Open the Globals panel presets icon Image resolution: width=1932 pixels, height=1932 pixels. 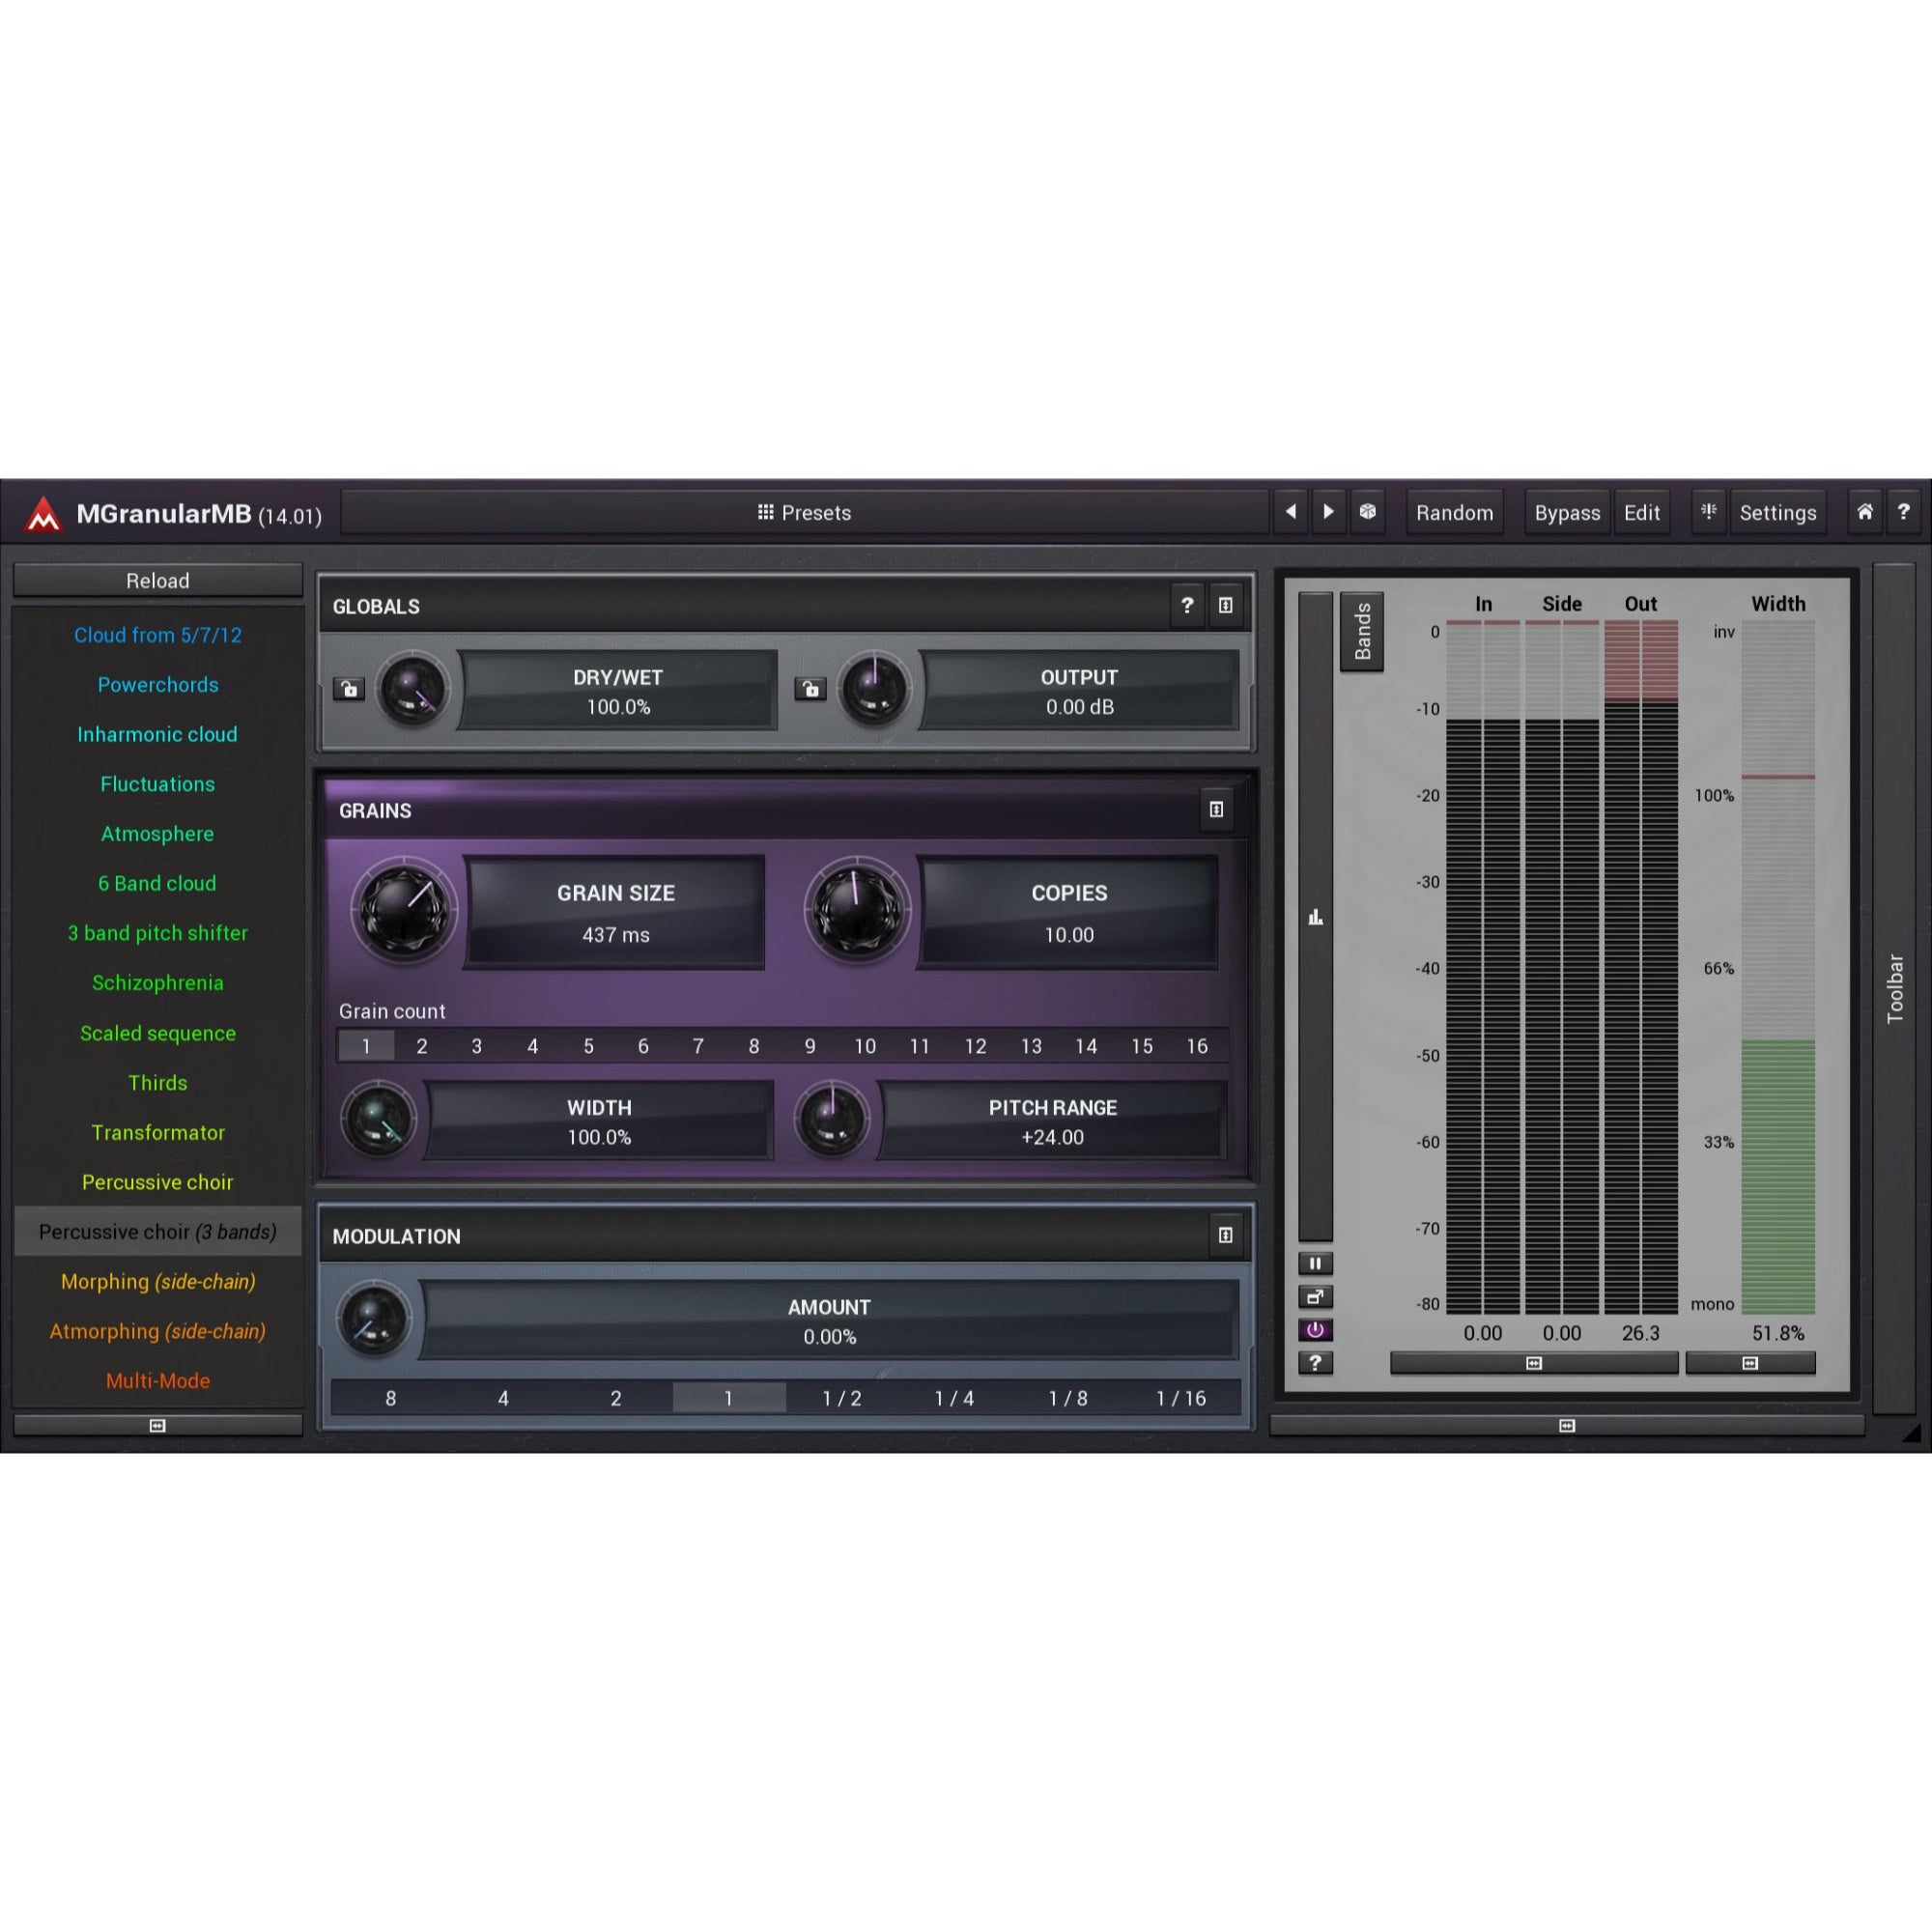(x=1225, y=605)
